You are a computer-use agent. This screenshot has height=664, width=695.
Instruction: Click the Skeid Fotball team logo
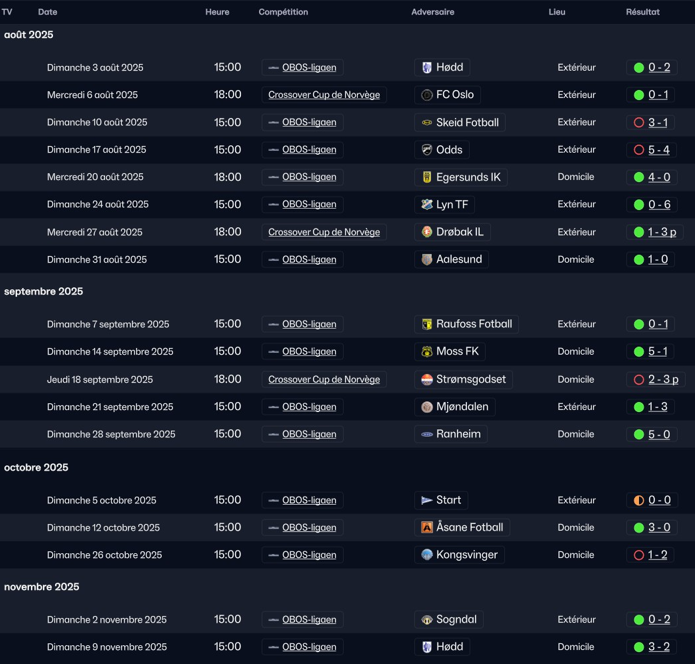coord(427,123)
